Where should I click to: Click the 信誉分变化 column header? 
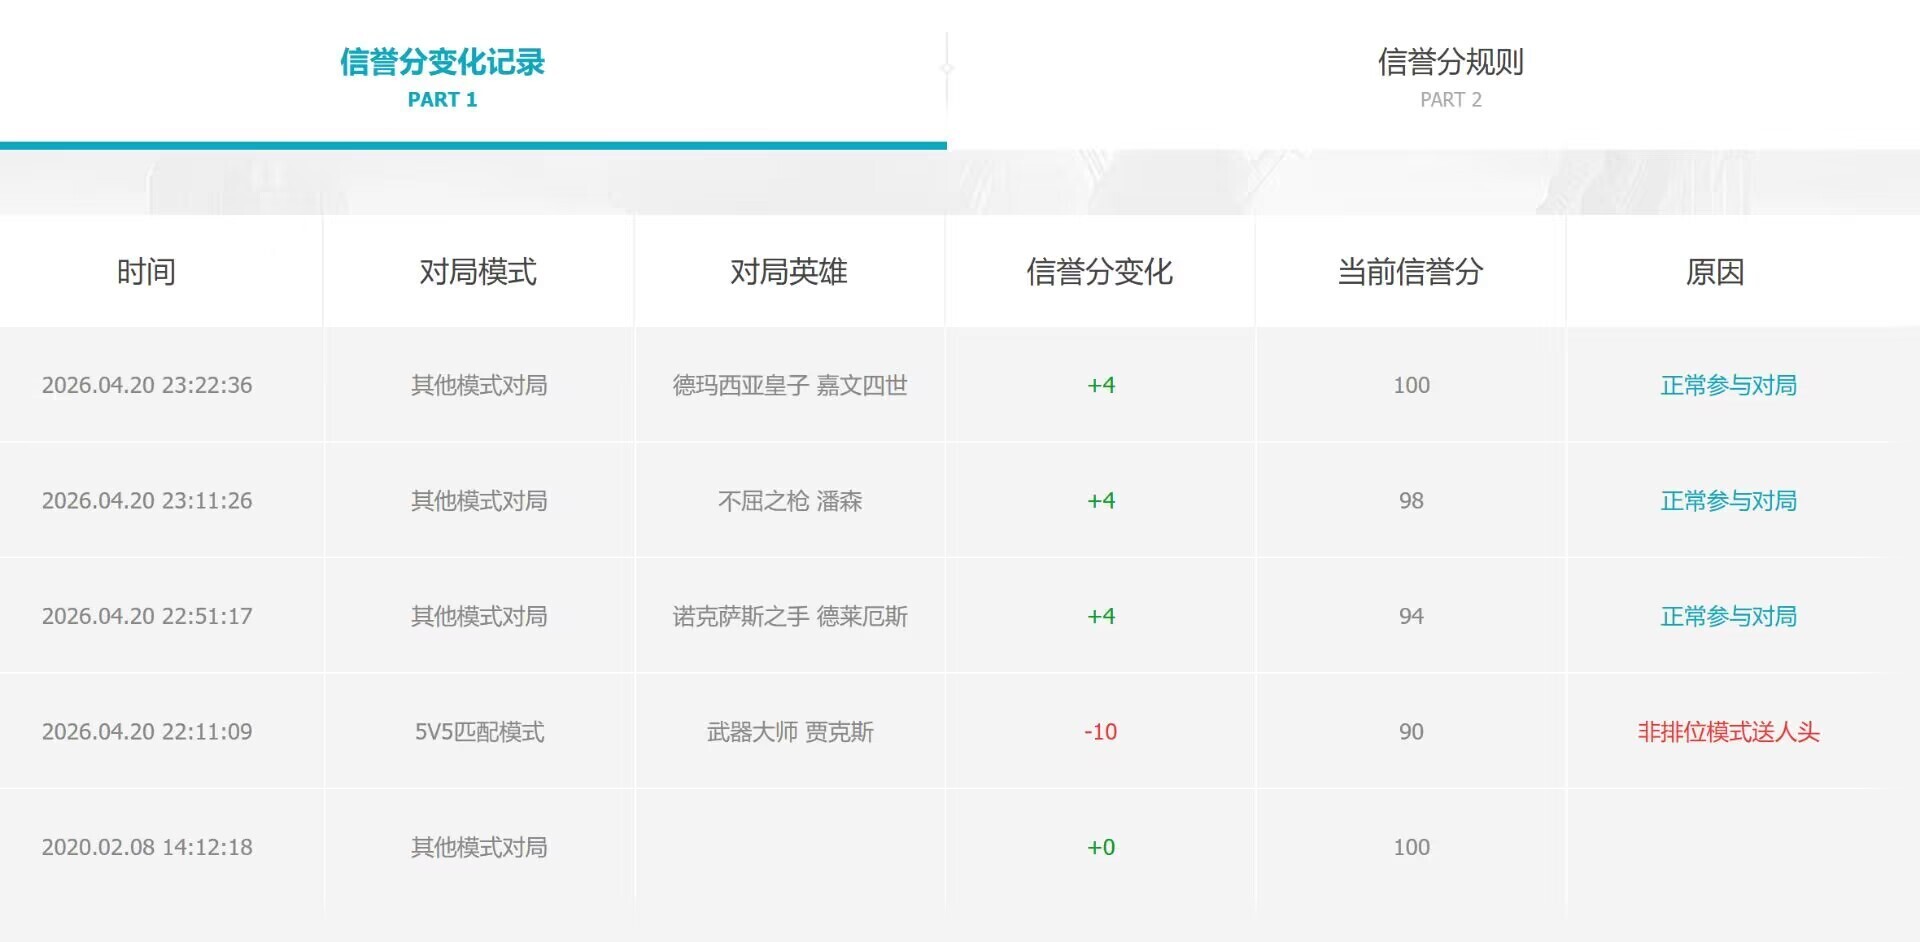click(1099, 272)
